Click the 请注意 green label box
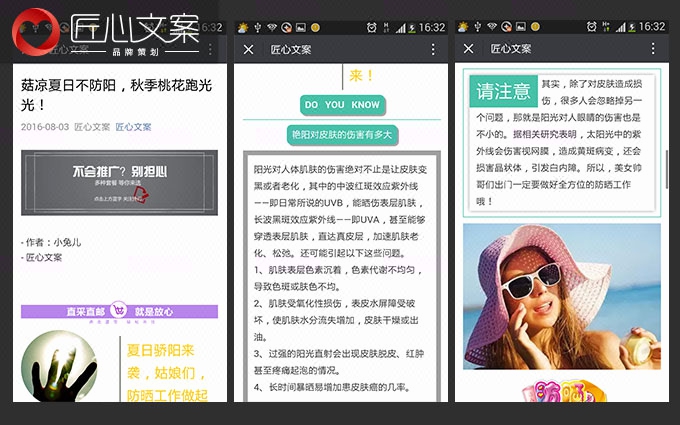The width and height of the screenshot is (680, 425). (x=503, y=92)
